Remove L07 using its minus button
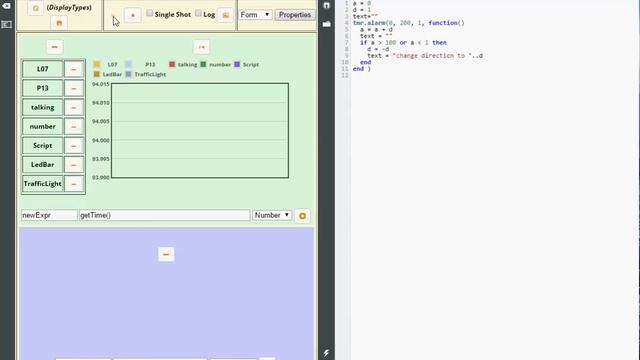The image size is (640, 360). point(74,69)
